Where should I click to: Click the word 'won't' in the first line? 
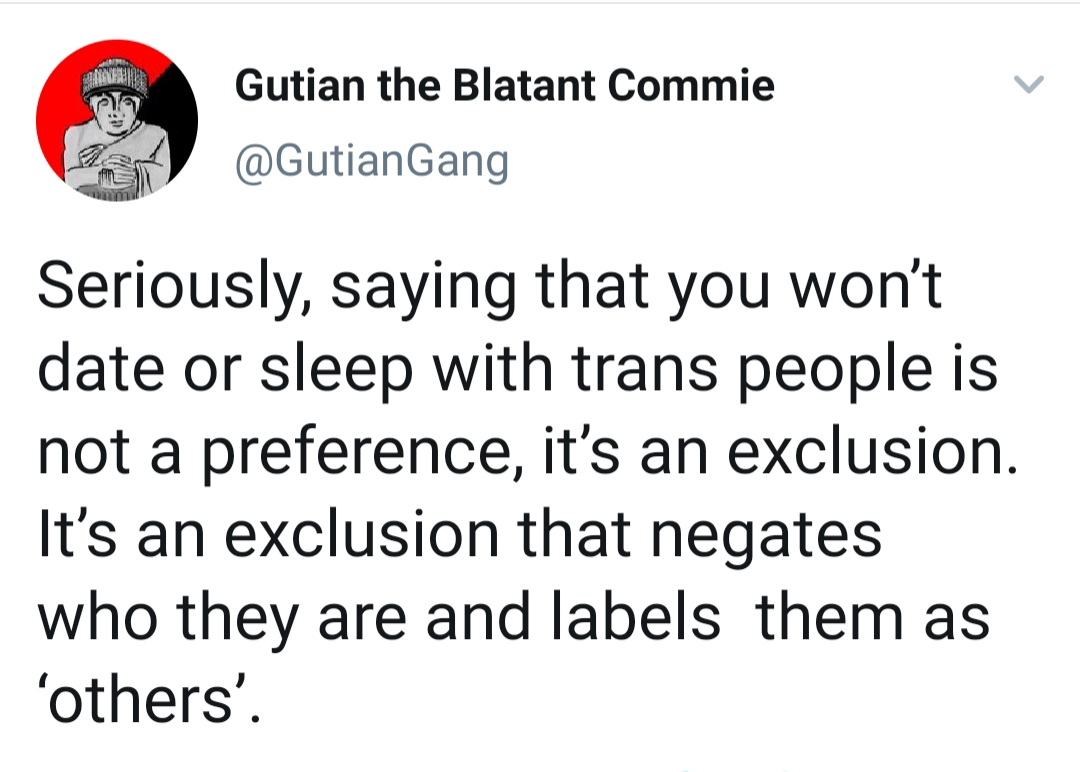point(866,286)
